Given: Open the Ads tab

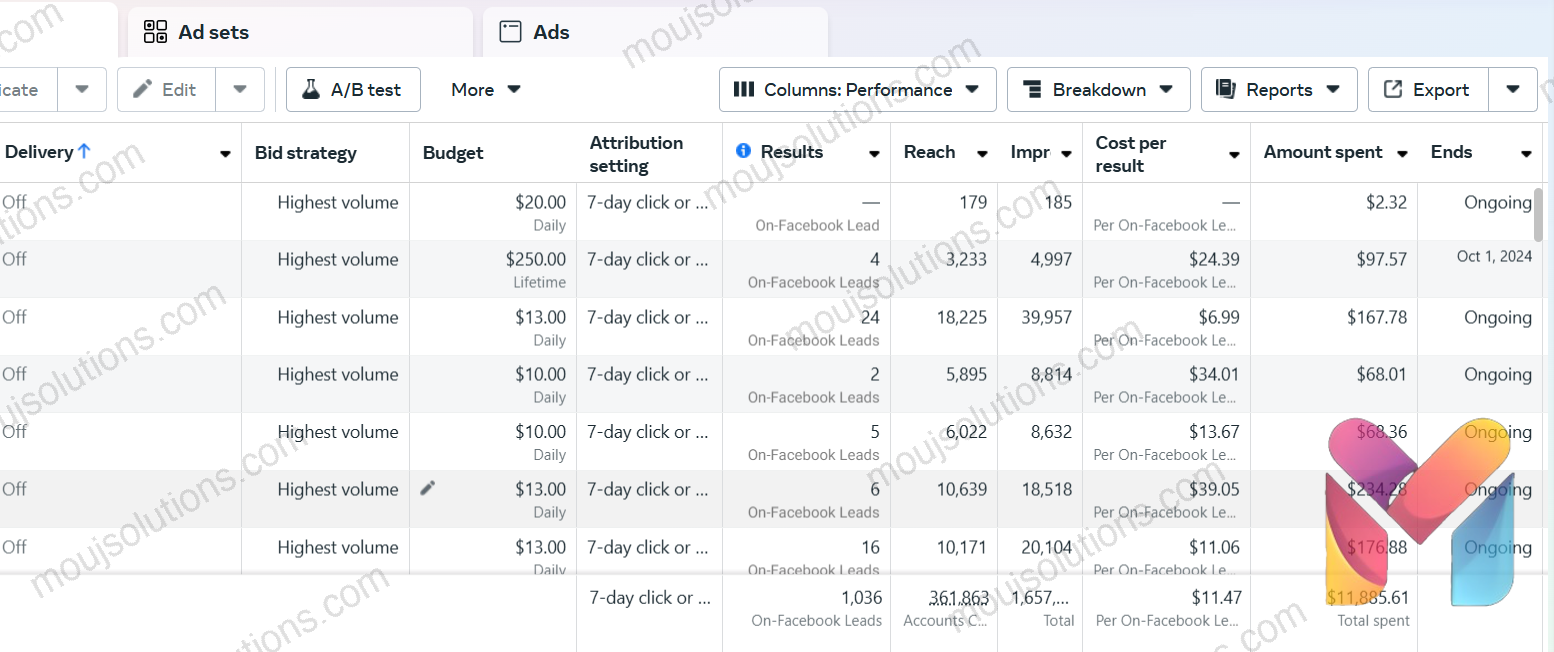Looking at the screenshot, I should pyautogui.click(x=655, y=32).
